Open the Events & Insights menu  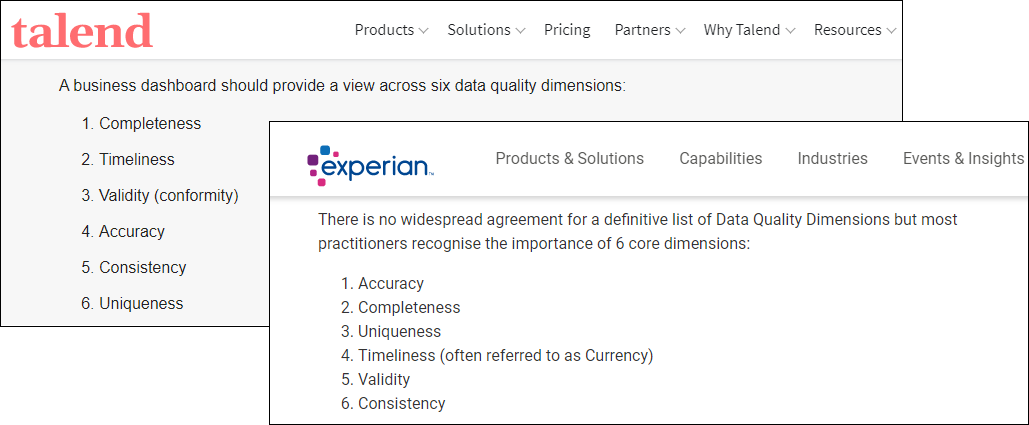[963, 158]
